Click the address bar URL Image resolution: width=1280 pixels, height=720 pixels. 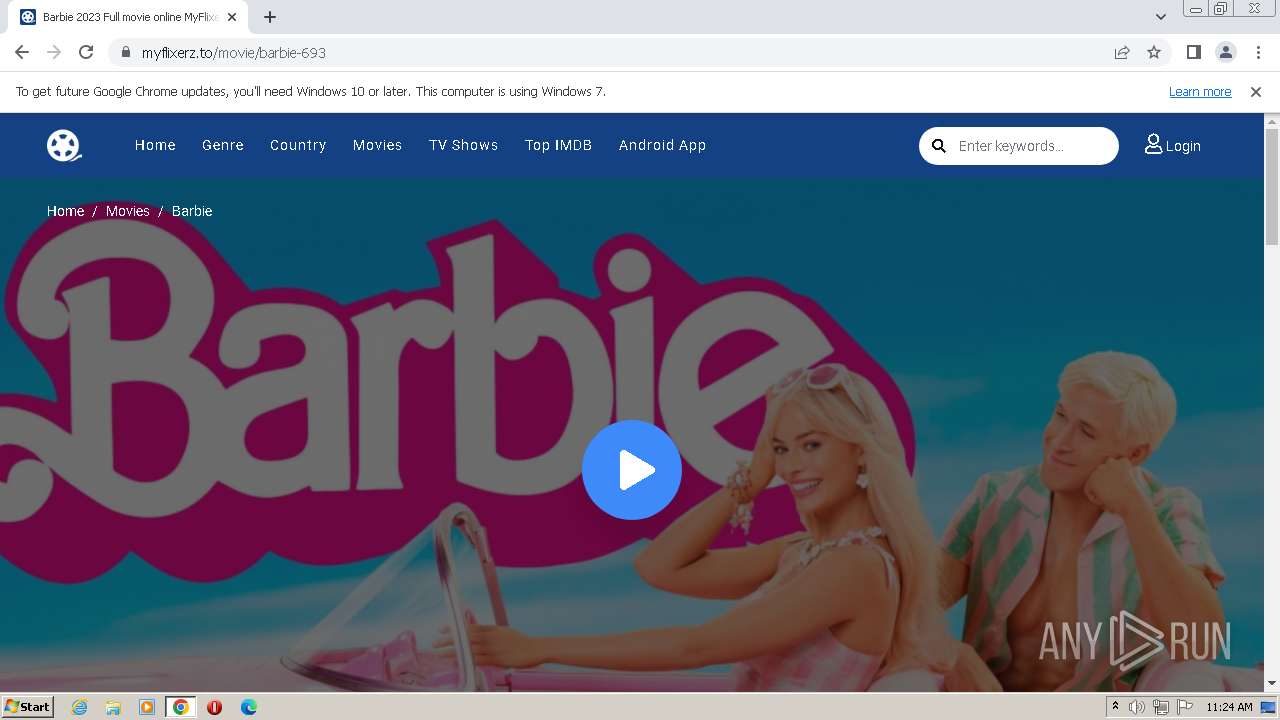pos(234,52)
